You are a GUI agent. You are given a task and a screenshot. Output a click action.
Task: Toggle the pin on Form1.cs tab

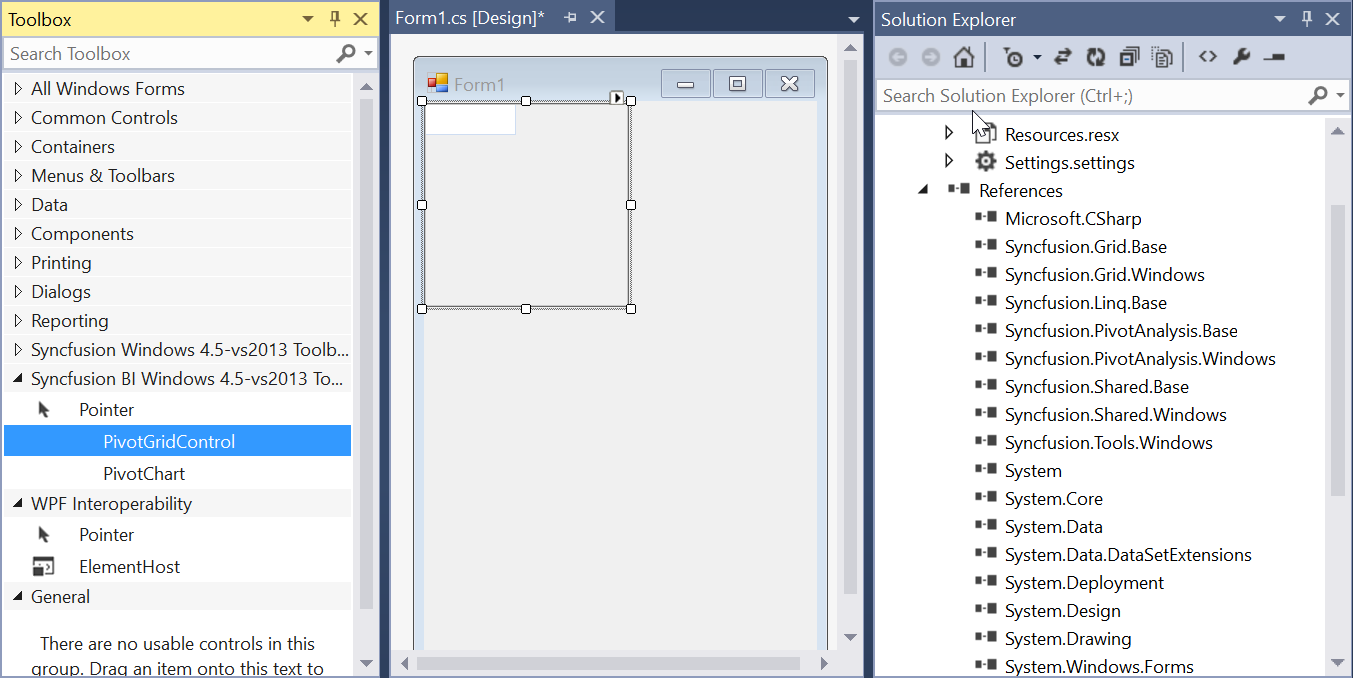[571, 18]
